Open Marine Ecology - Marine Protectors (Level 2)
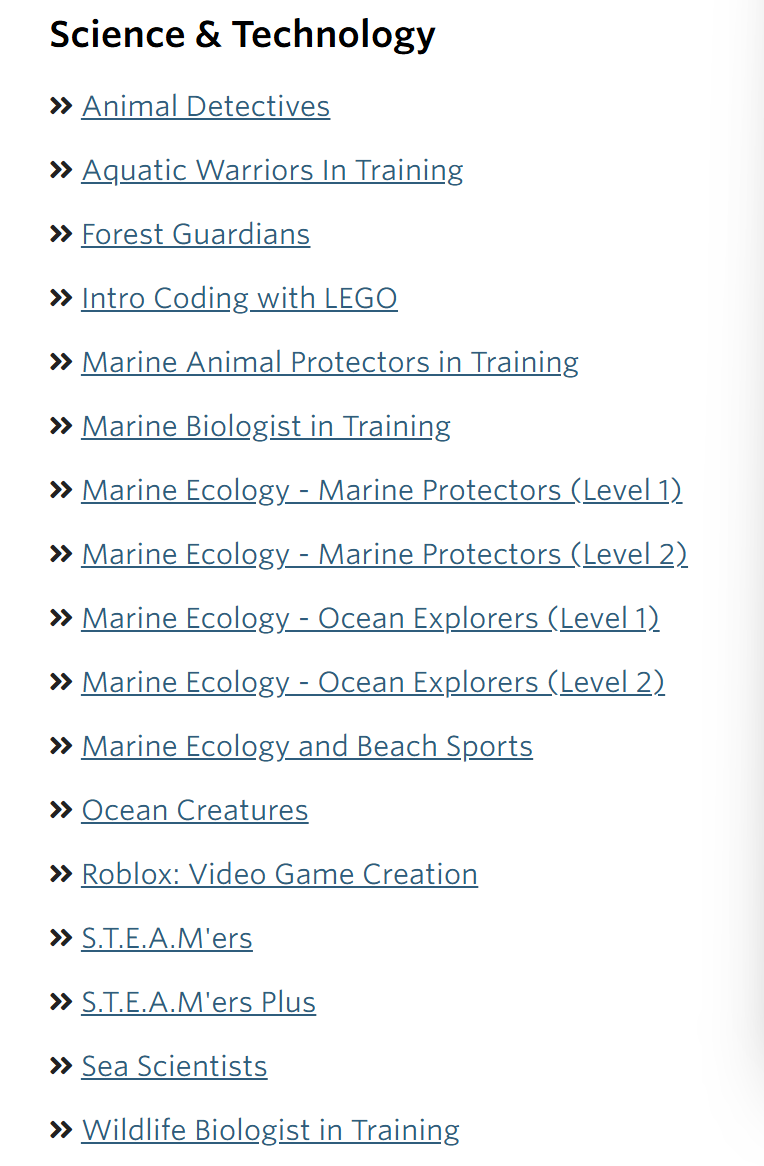 384,555
